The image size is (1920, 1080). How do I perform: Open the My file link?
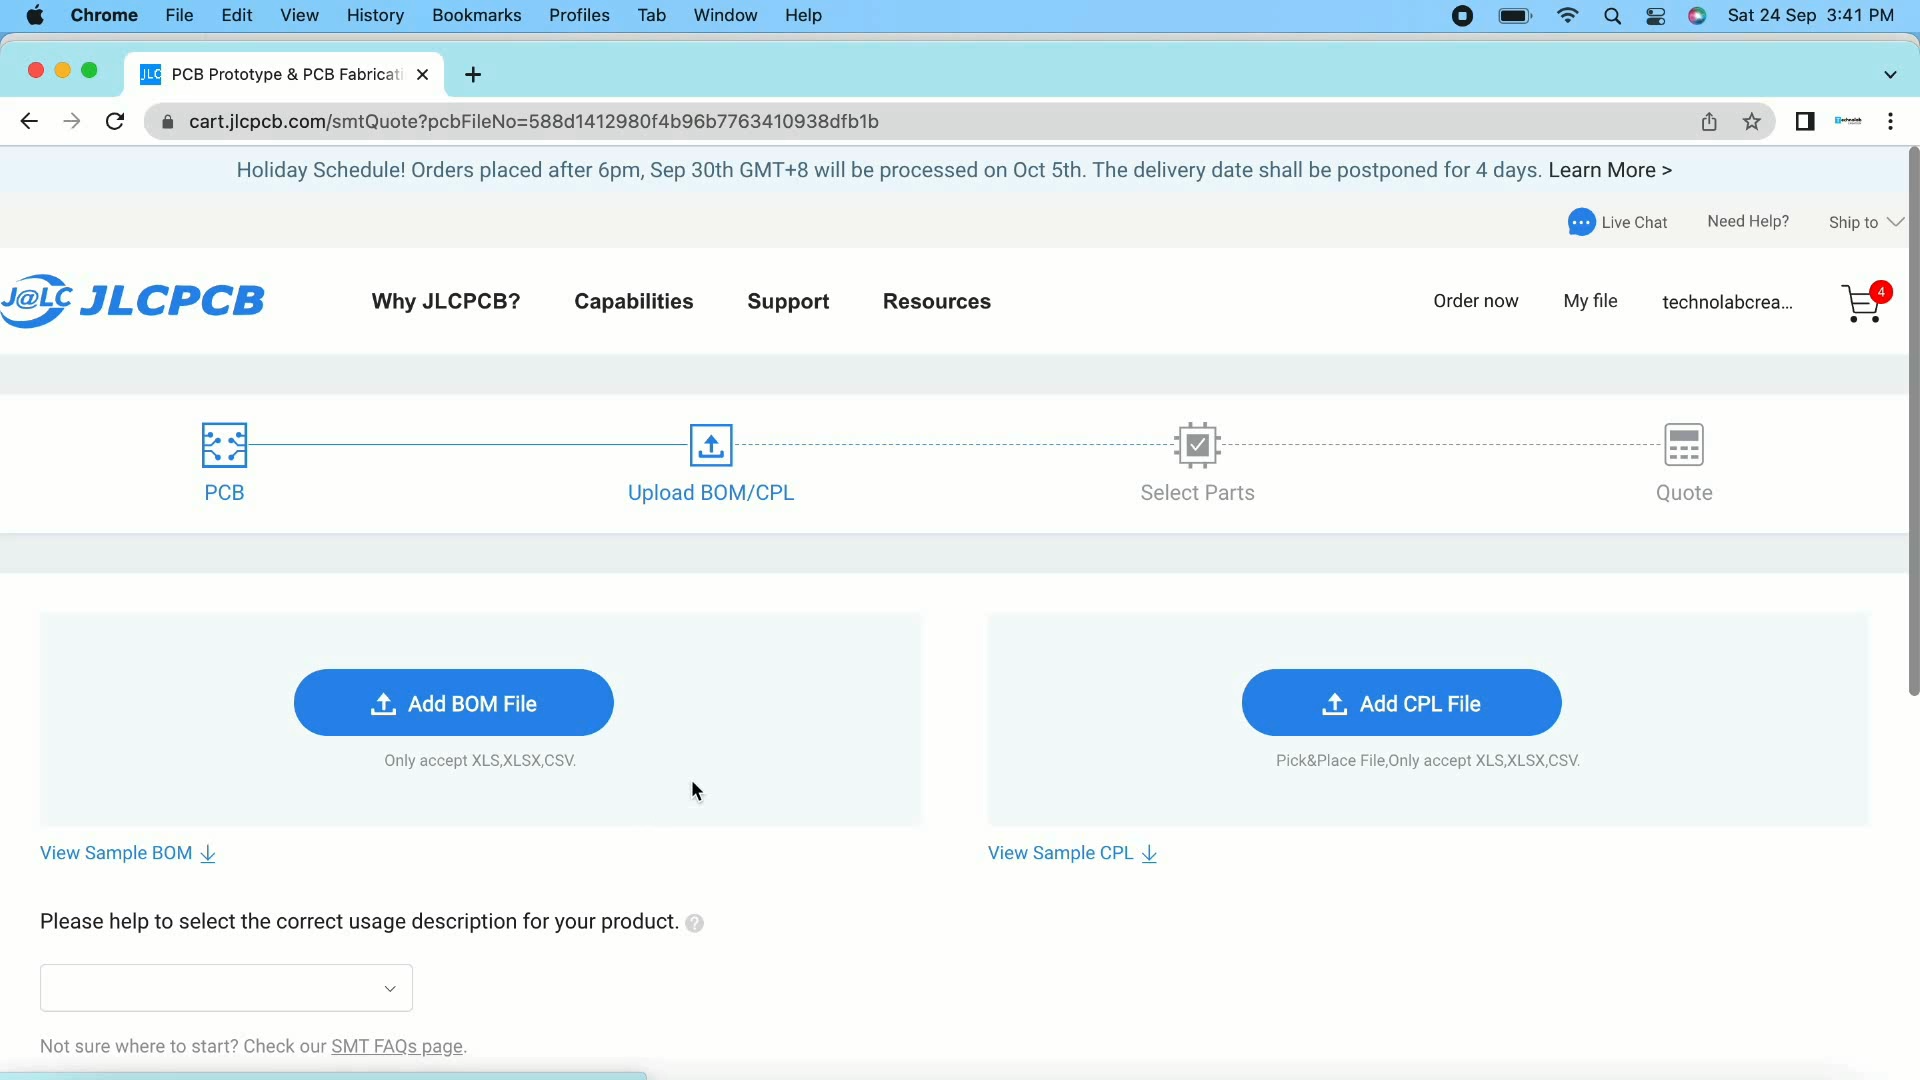tap(1590, 301)
